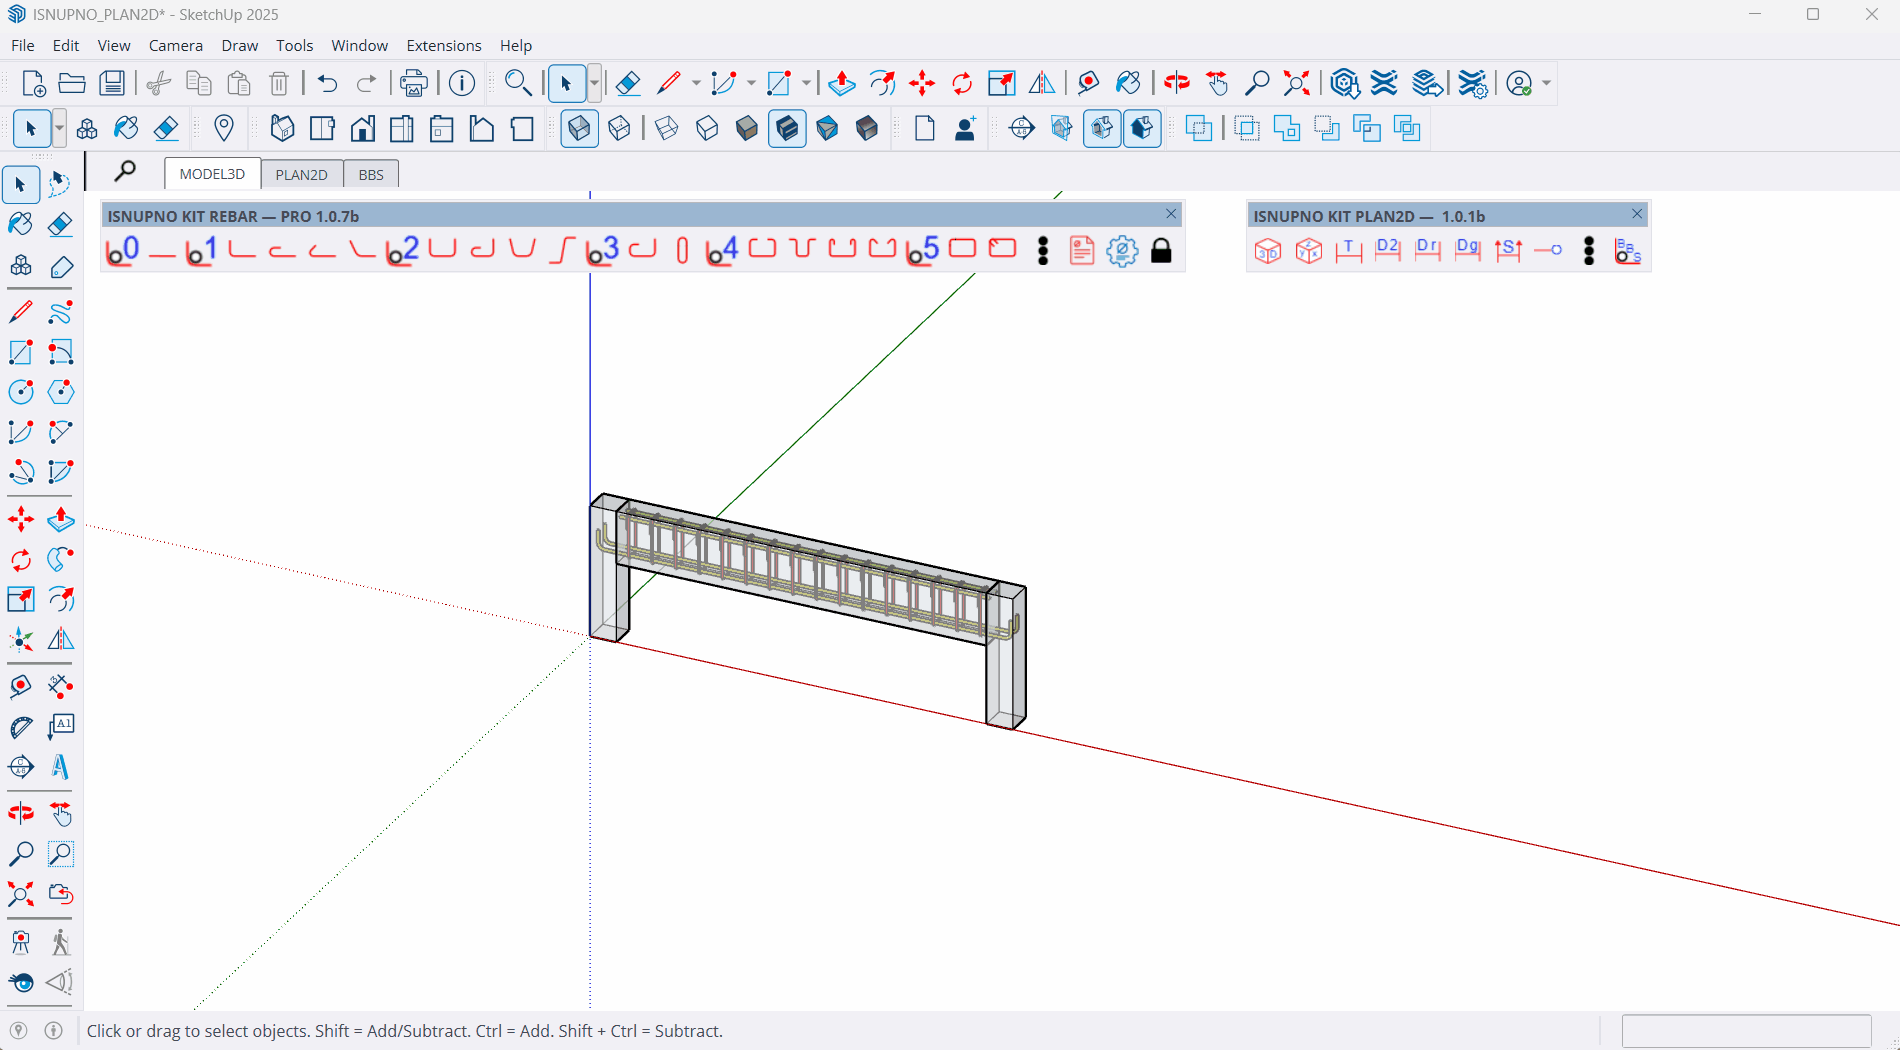Click the Tape Measure tool in left toolbar

pyautogui.click(x=20, y=687)
